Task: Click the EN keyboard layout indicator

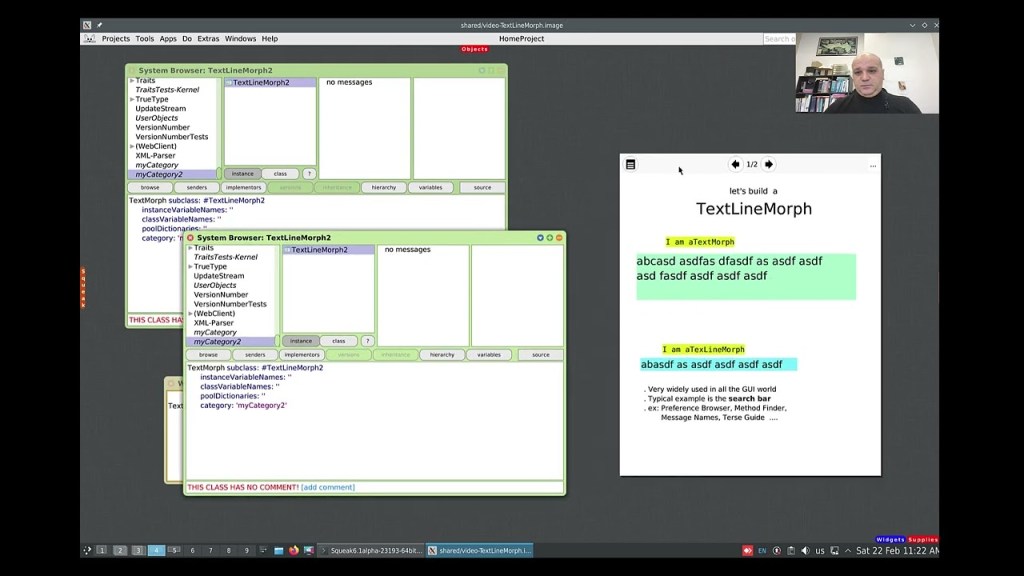Action: pyautogui.click(x=763, y=550)
